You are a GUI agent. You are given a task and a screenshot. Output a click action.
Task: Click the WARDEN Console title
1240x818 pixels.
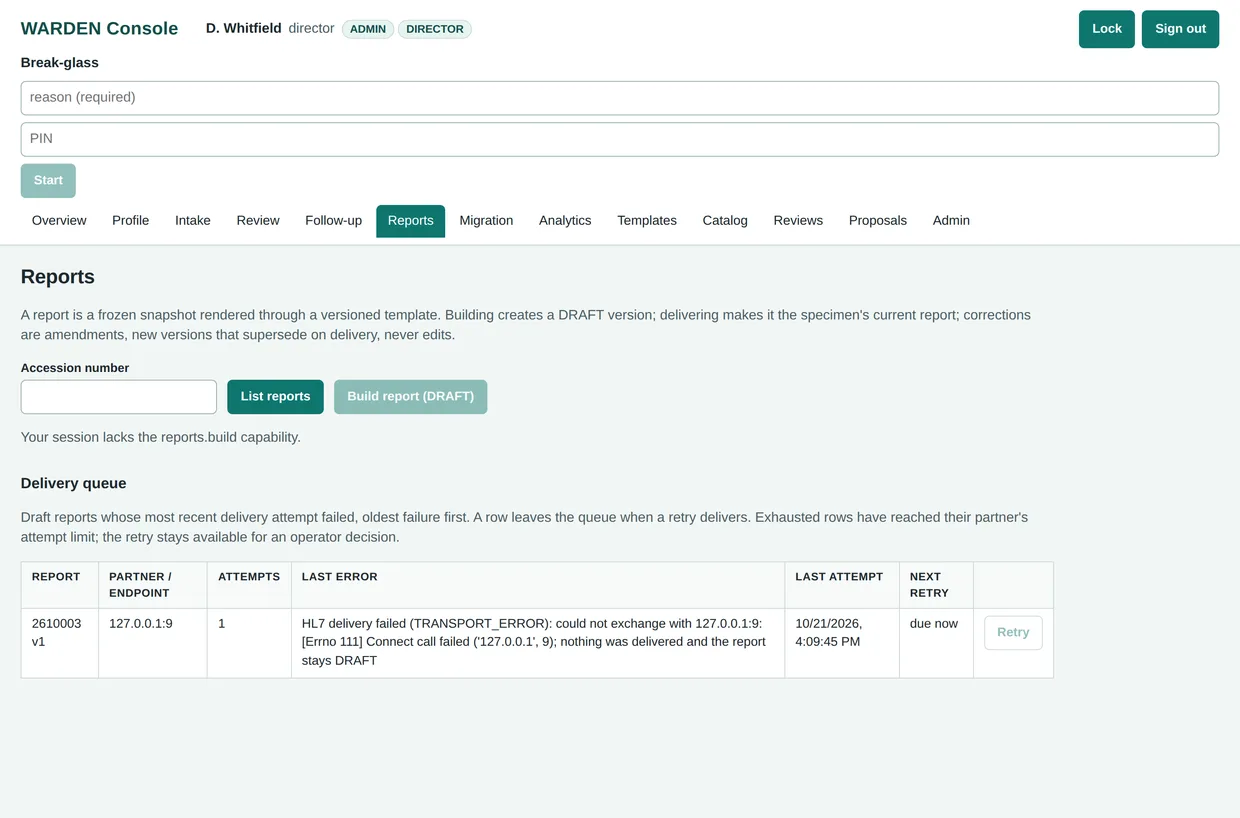point(99,29)
